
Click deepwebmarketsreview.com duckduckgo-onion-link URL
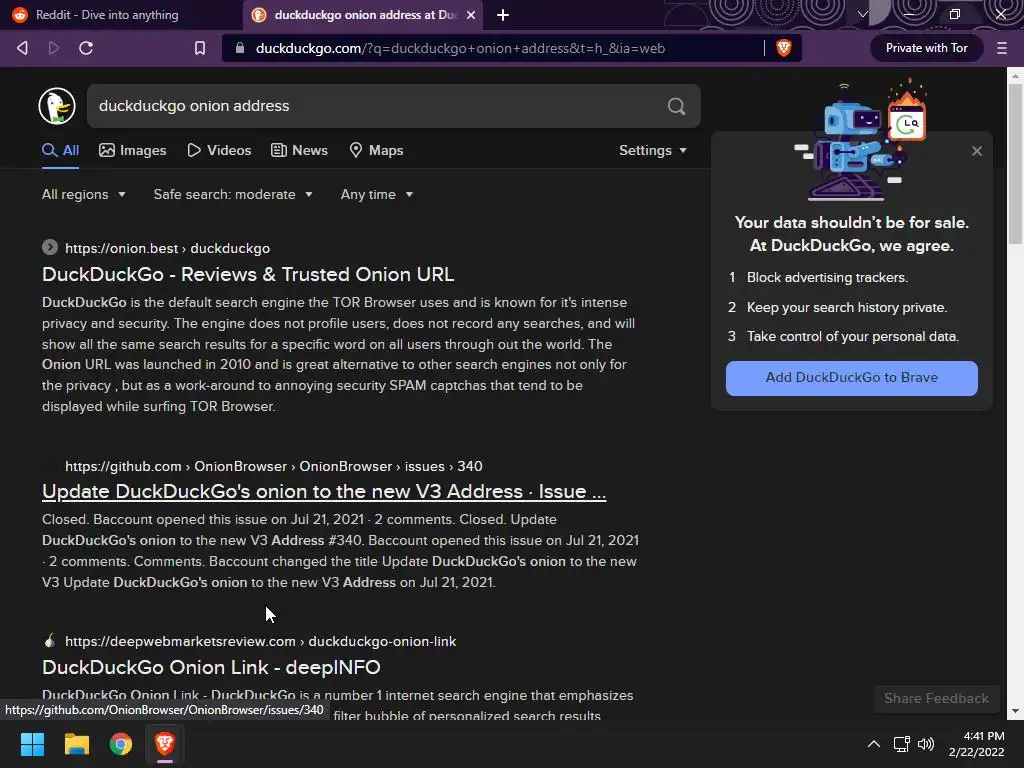[261, 641]
